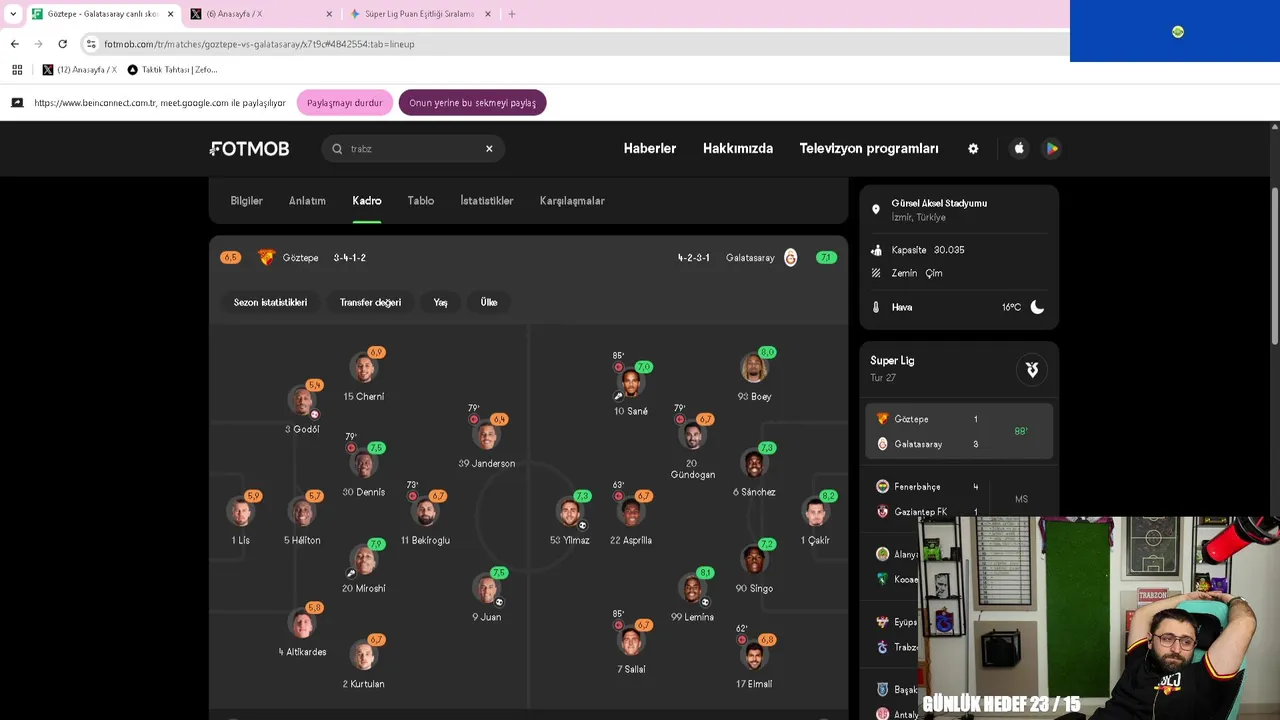Click Göztepe team name in lineup header

click(300, 258)
